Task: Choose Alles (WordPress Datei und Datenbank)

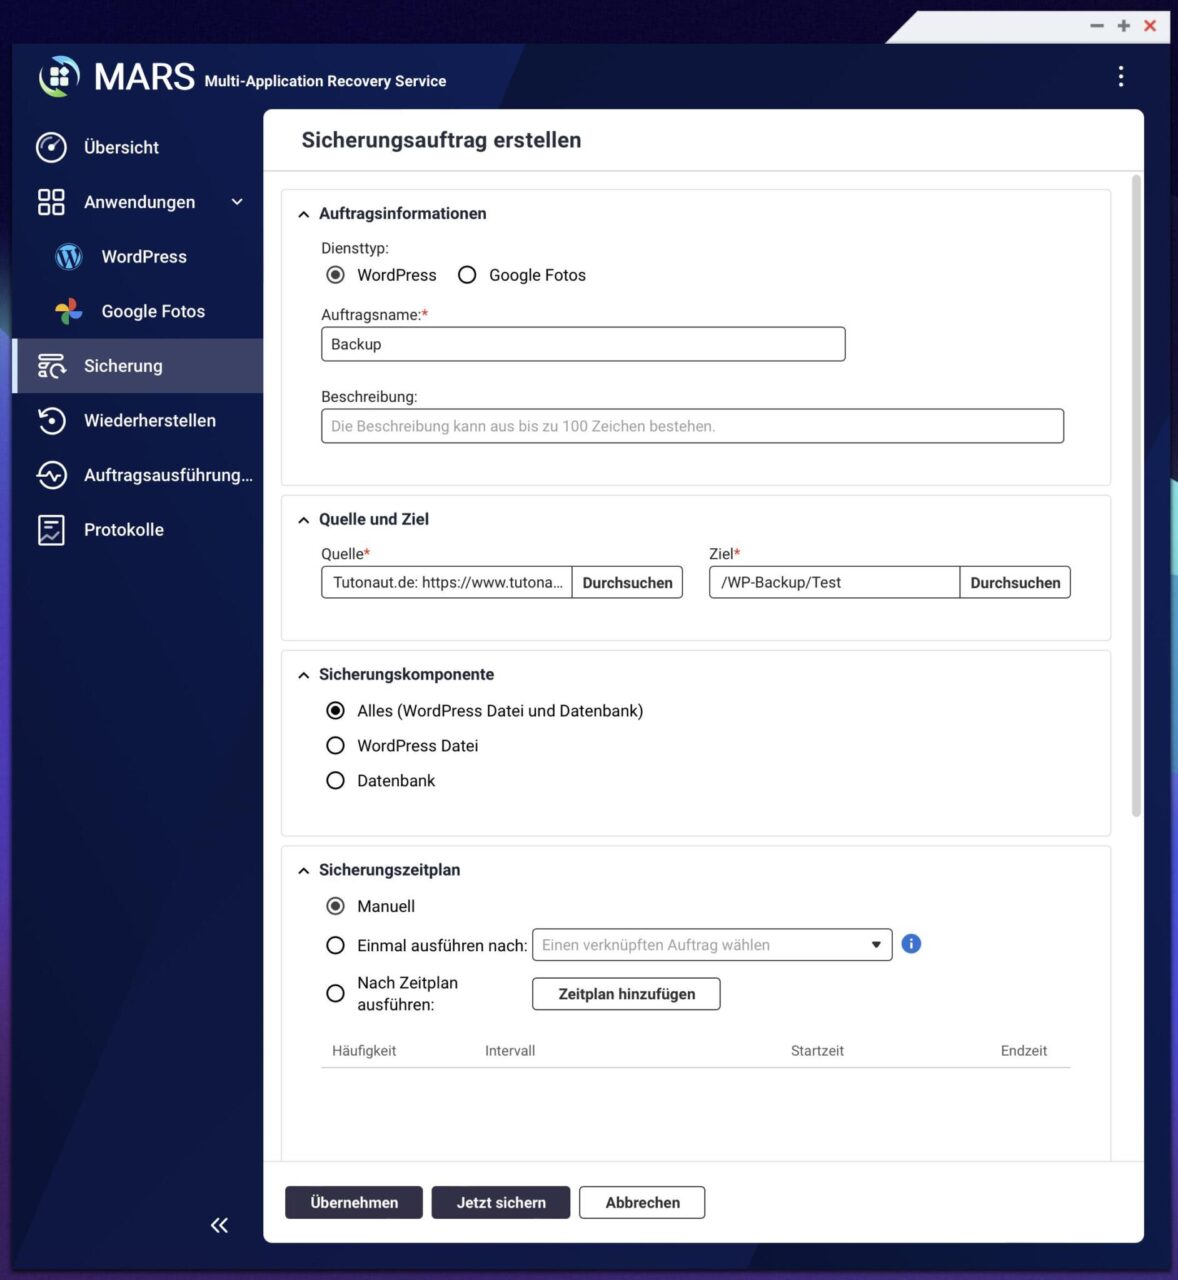Action: tap(335, 711)
